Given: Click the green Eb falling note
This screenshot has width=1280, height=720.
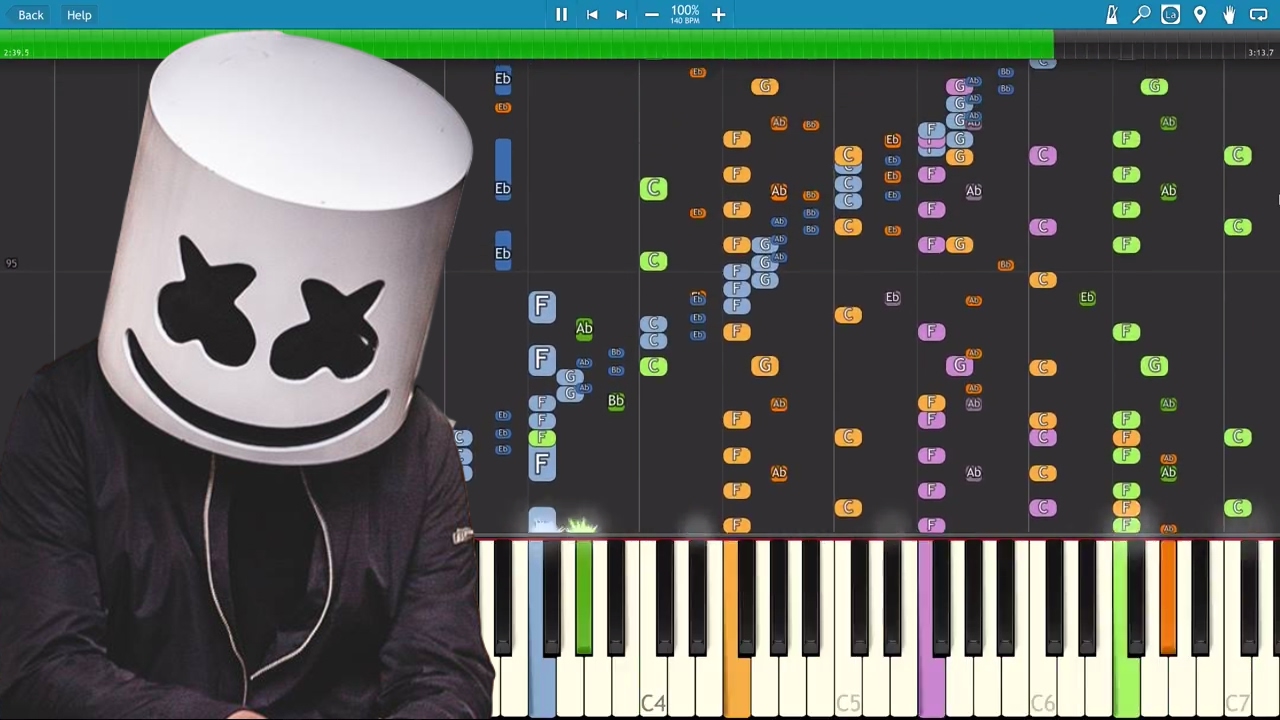Looking at the screenshot, I should pos(1087,297).
